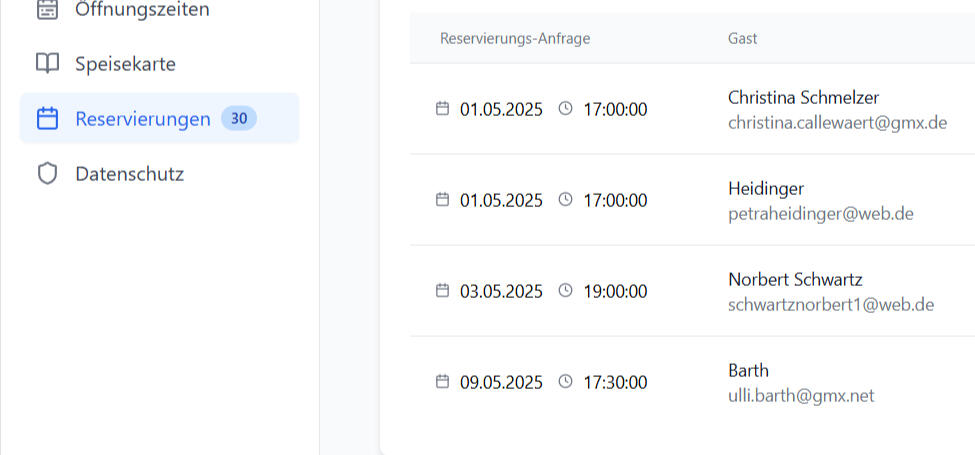Click calendar icon in Barth's reservation row

click(443, 382)
